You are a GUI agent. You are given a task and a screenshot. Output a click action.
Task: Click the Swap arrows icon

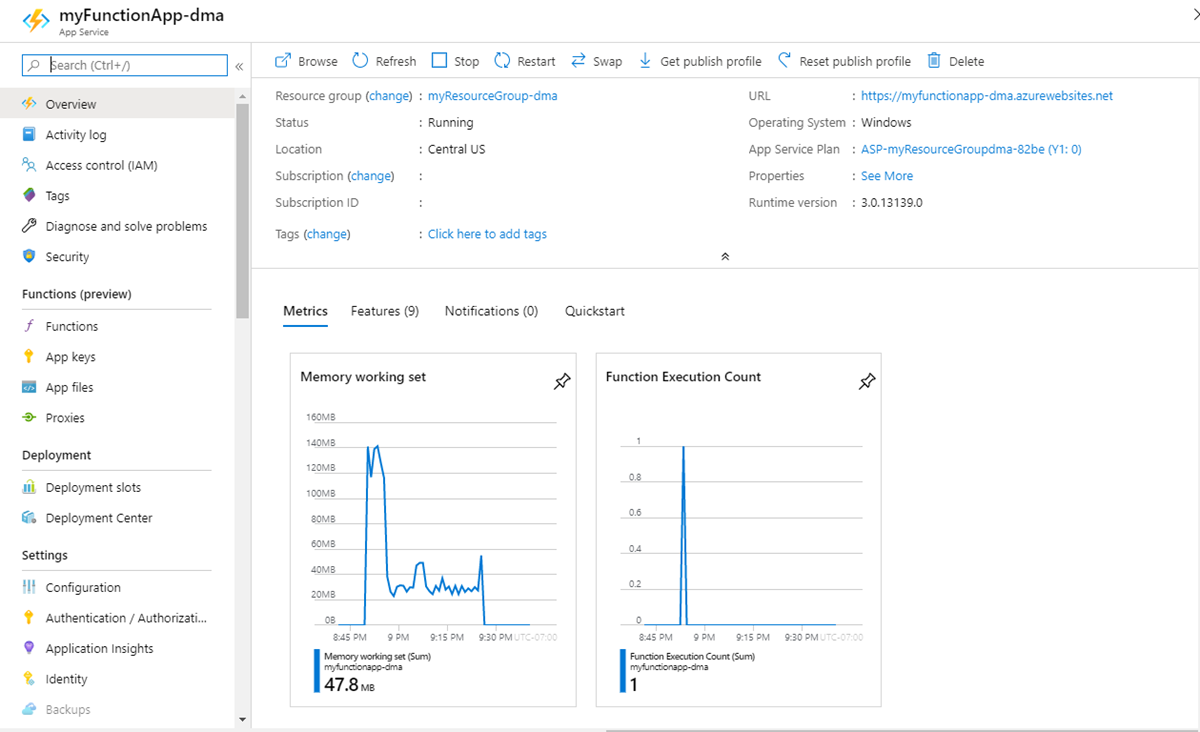[x=578, y=61]
